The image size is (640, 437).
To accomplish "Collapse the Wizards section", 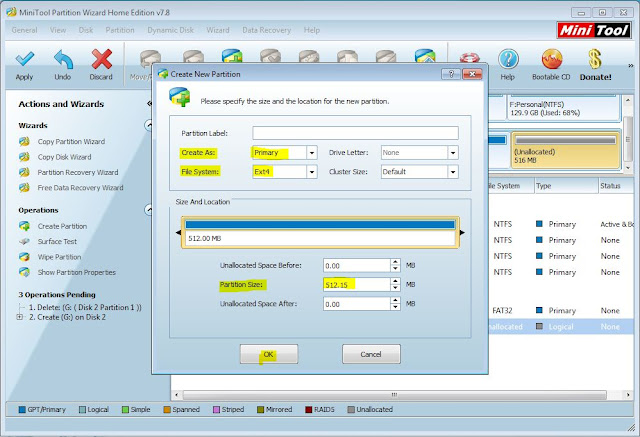I will coord(149,125).
